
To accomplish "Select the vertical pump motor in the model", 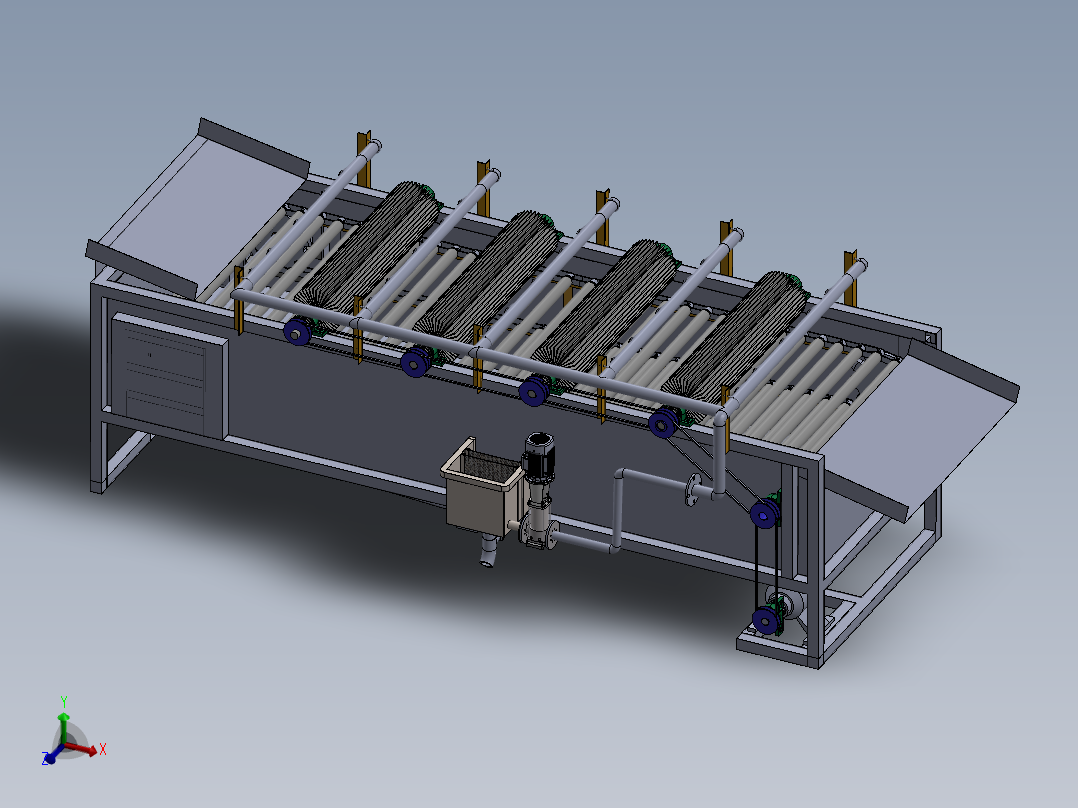I will [x=539, y=456].
